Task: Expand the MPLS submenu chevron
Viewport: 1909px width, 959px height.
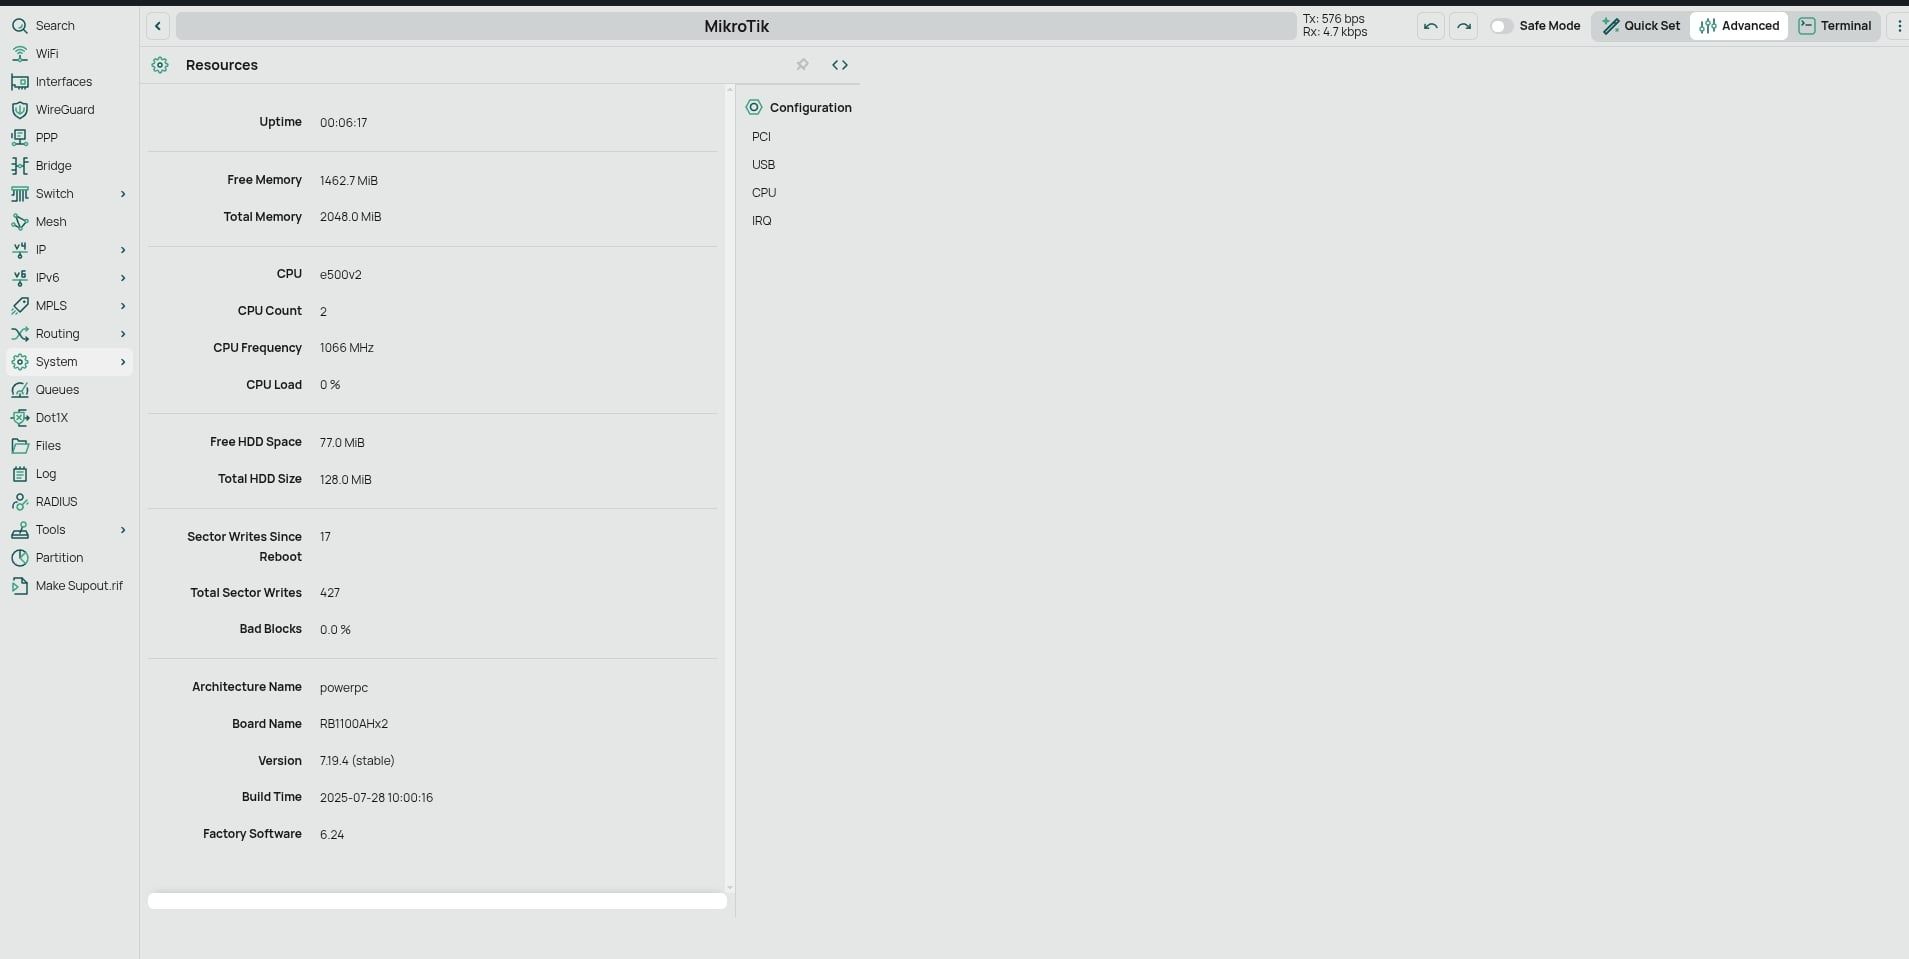Action: point(123,306)
